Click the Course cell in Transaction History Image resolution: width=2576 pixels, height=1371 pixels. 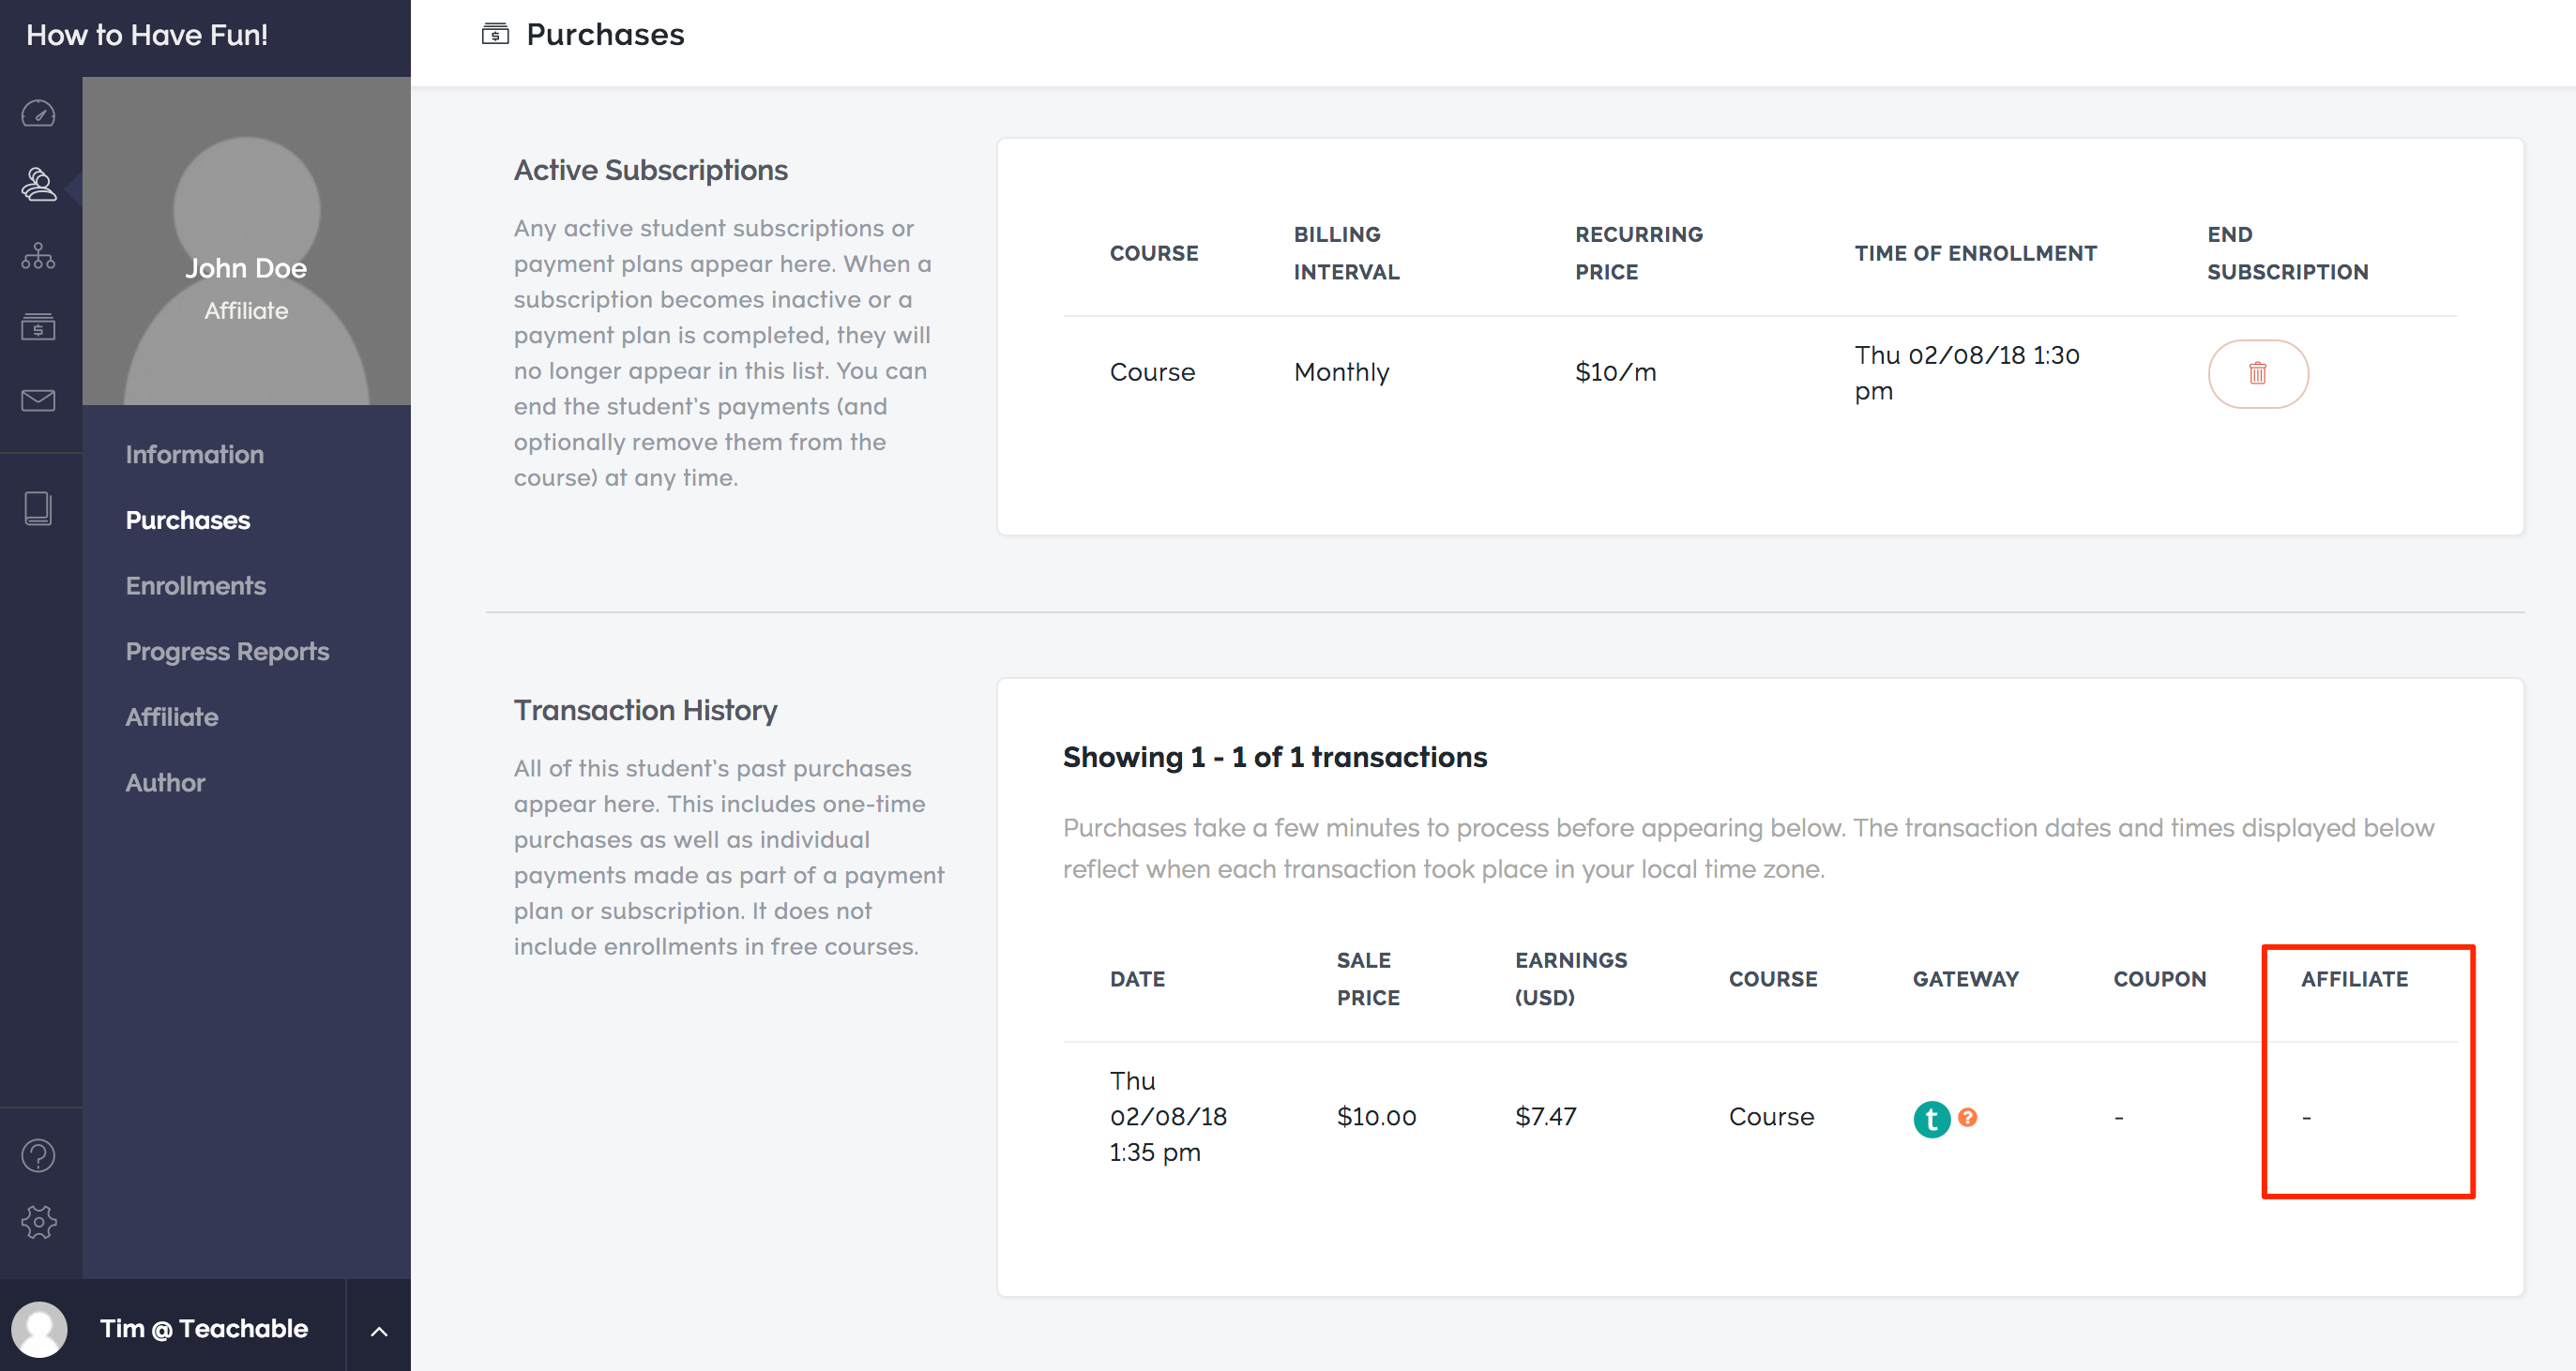point(1771,1116)
